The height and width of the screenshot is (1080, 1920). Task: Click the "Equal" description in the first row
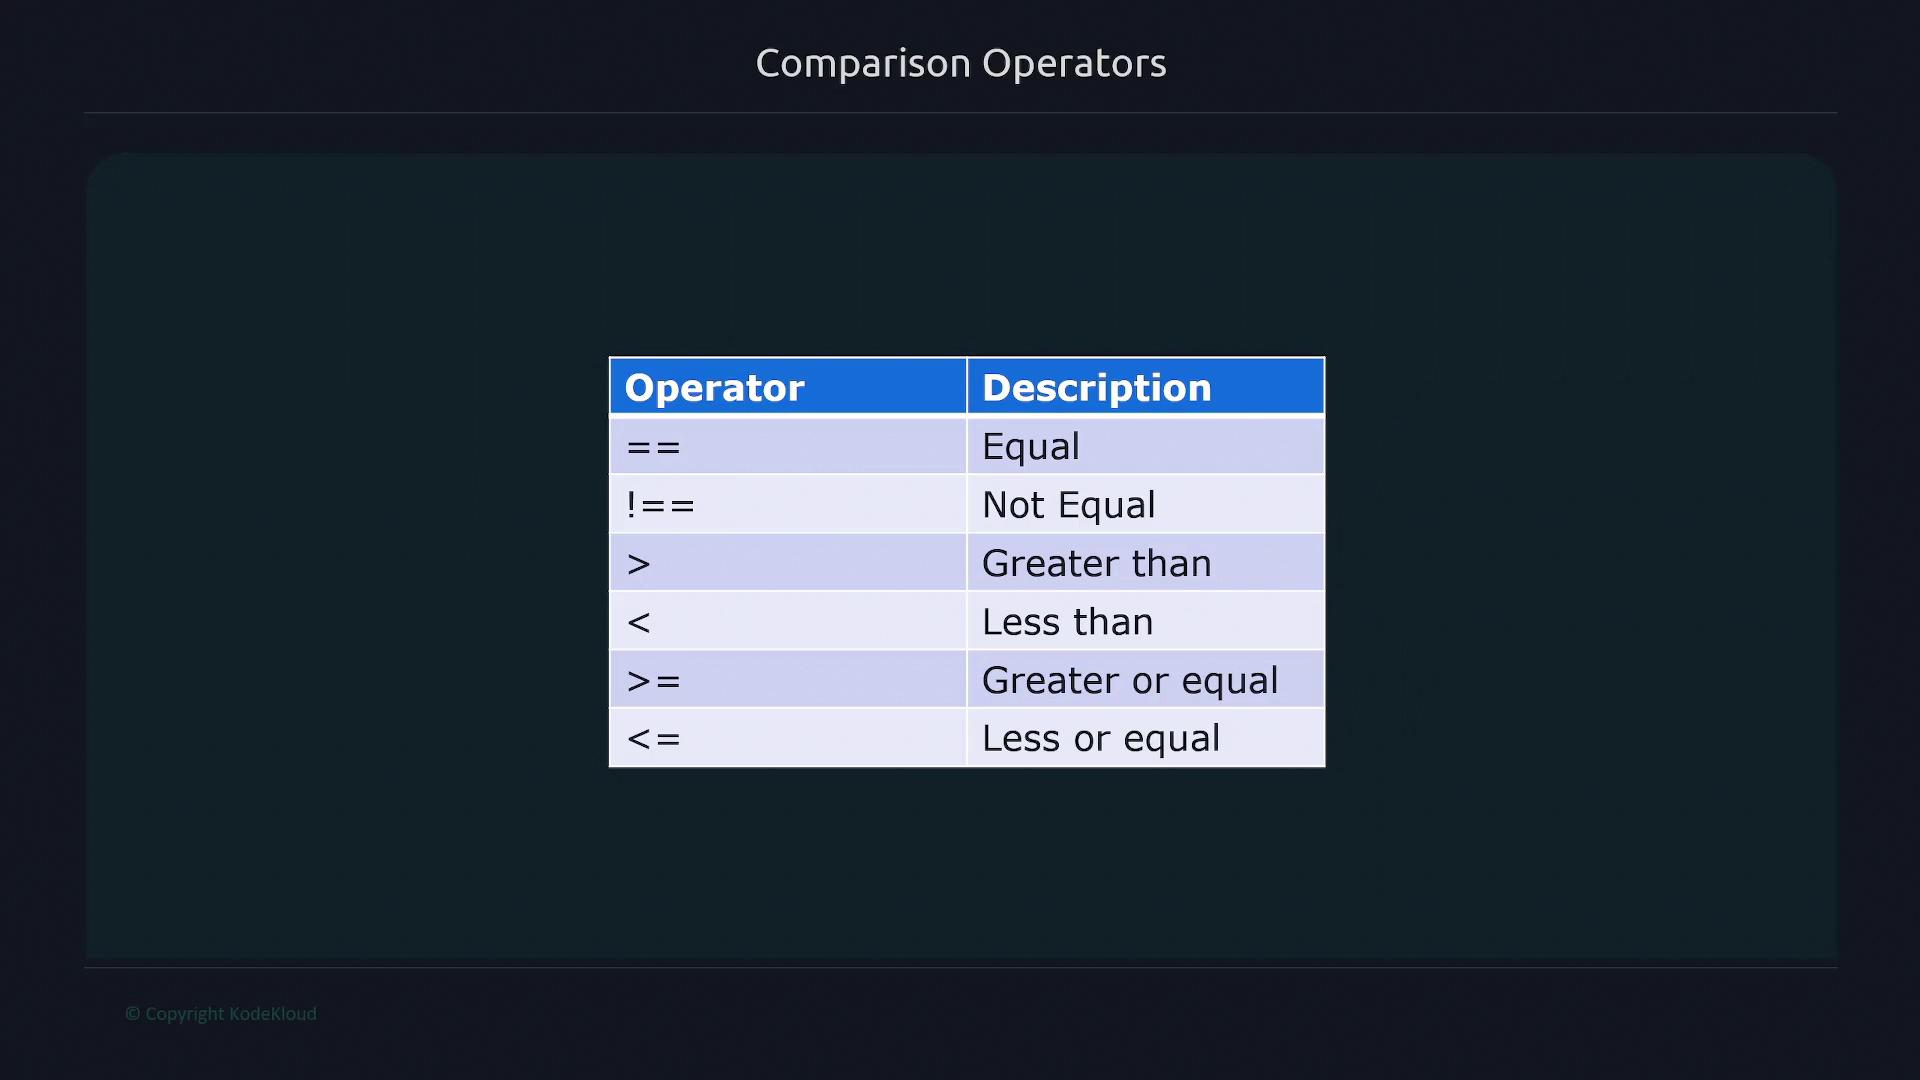pyautogui.click(x=1030, y=446)
